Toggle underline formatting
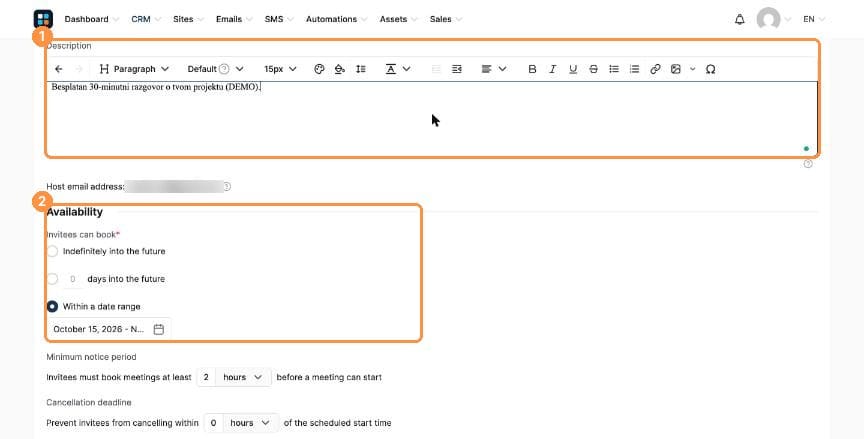The image size is (864, 439). [573, 69]
